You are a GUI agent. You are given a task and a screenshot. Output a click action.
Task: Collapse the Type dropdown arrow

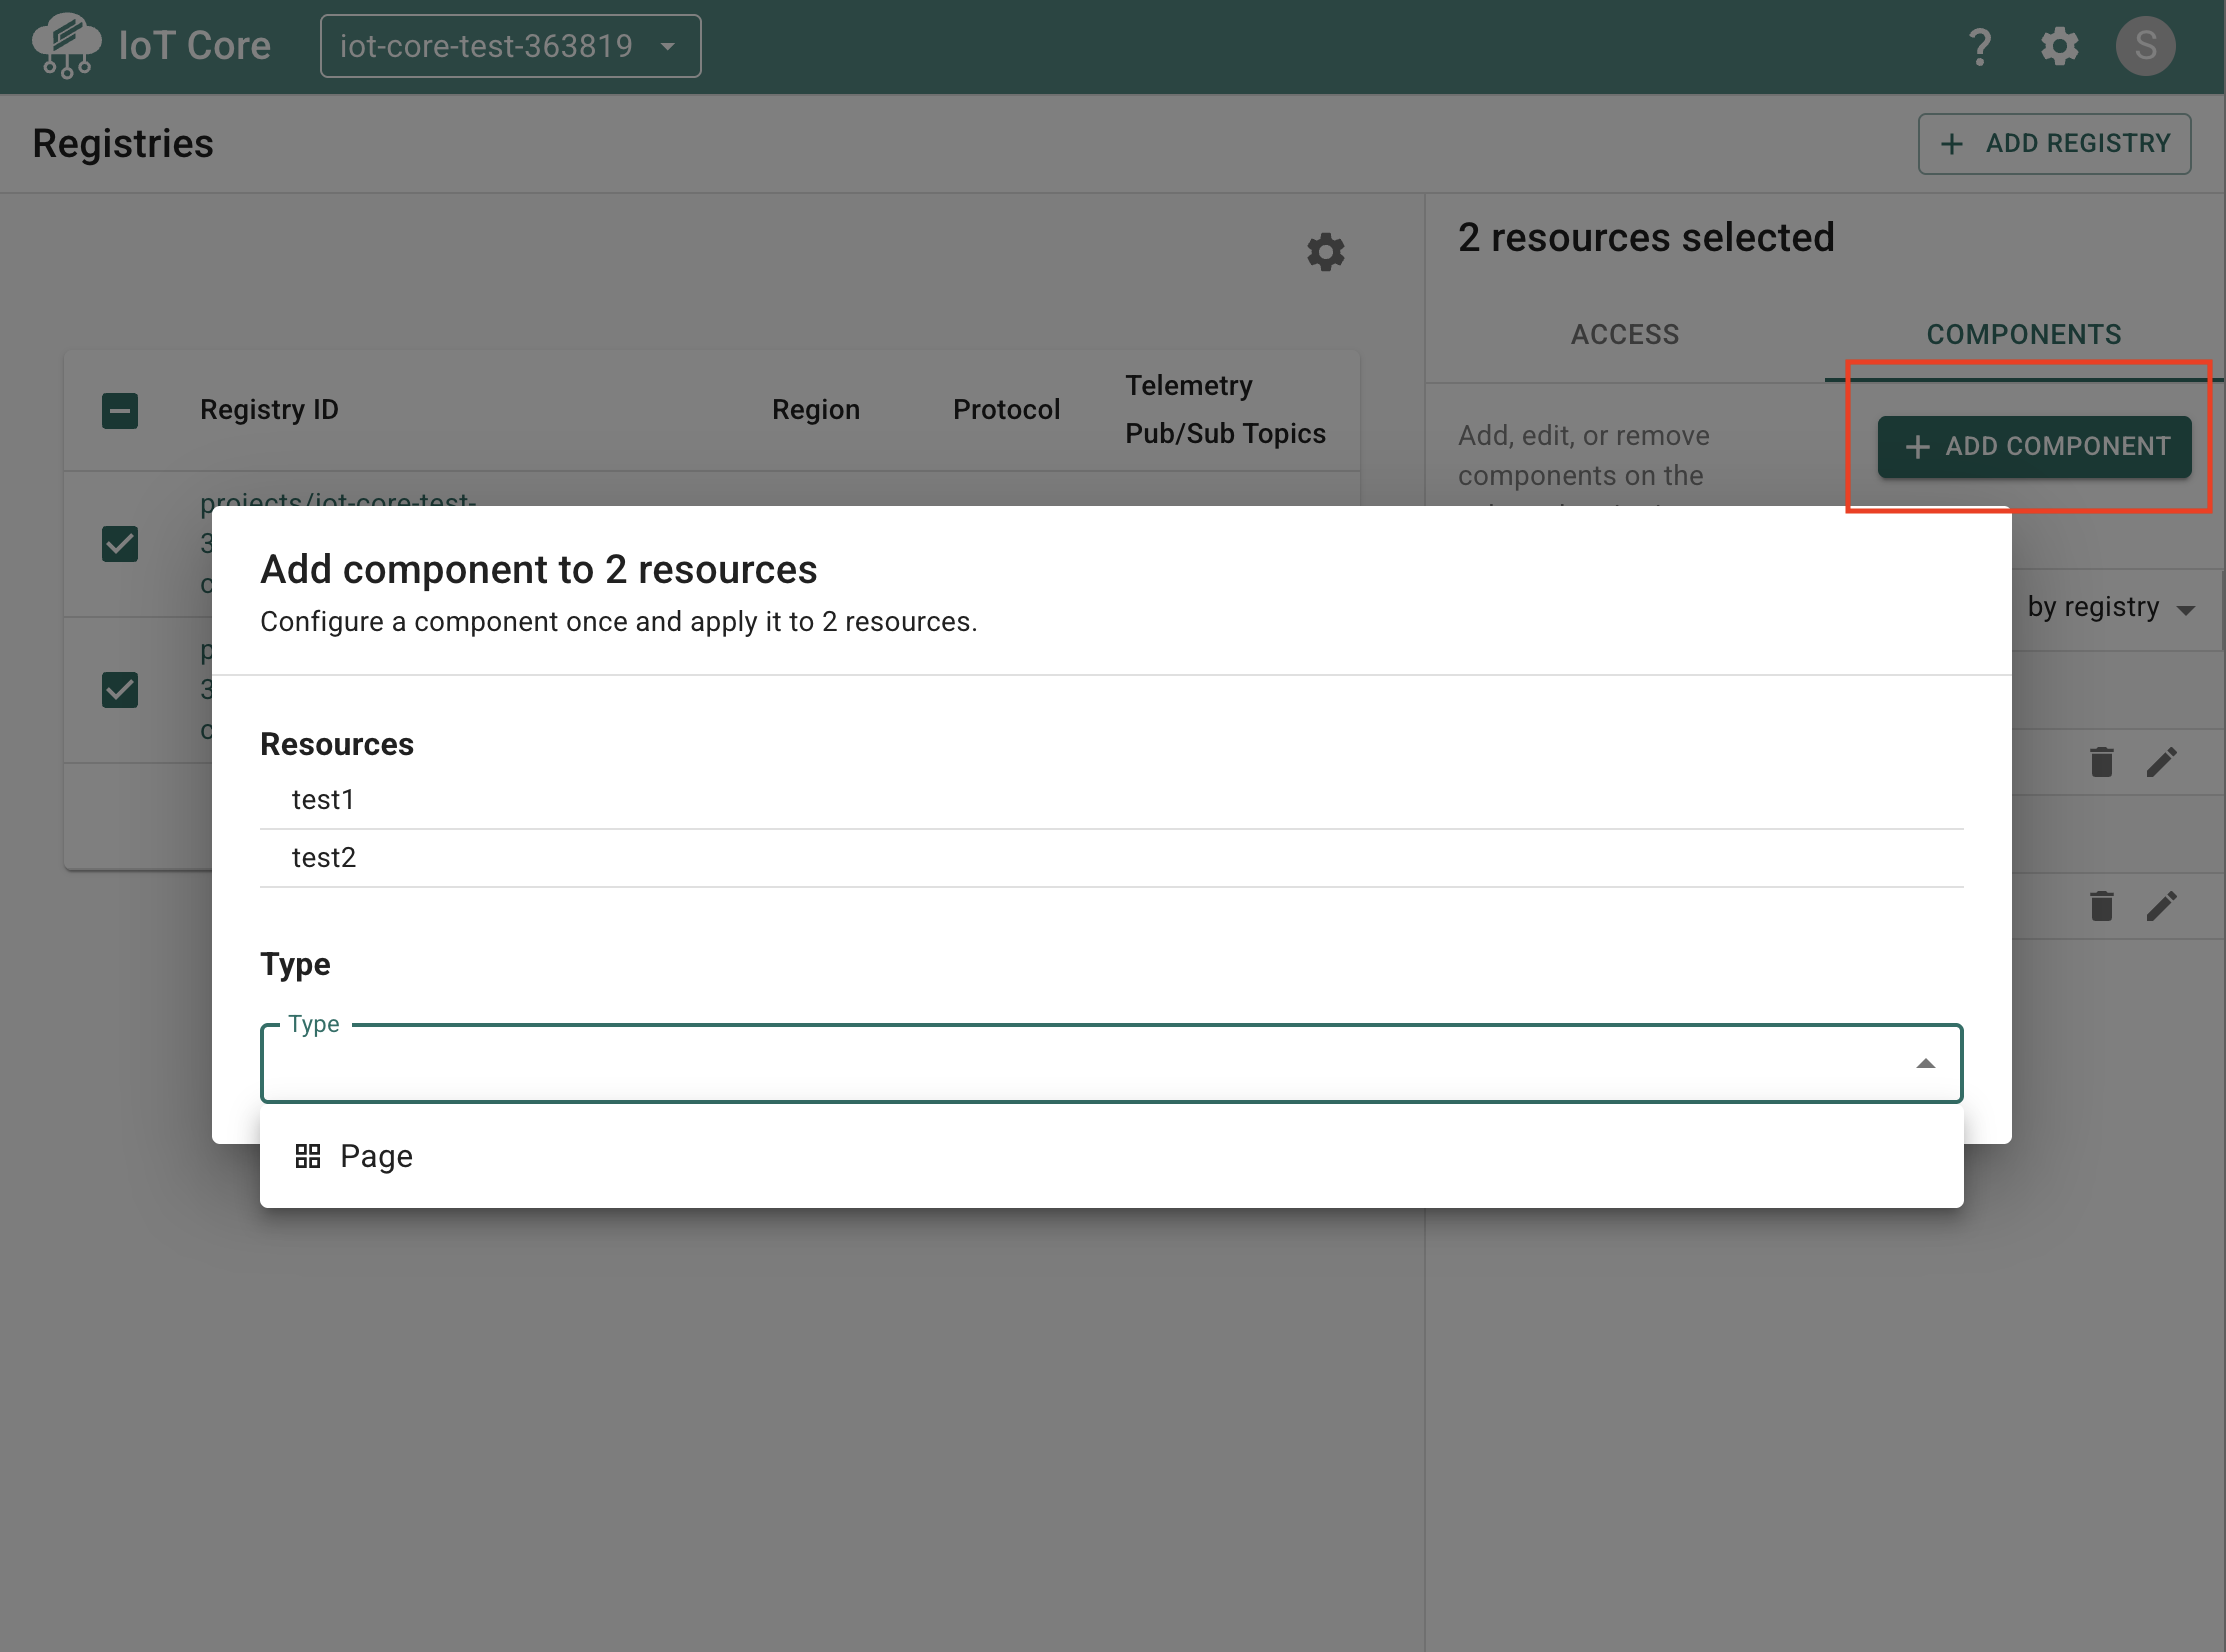(1925, 1063)
